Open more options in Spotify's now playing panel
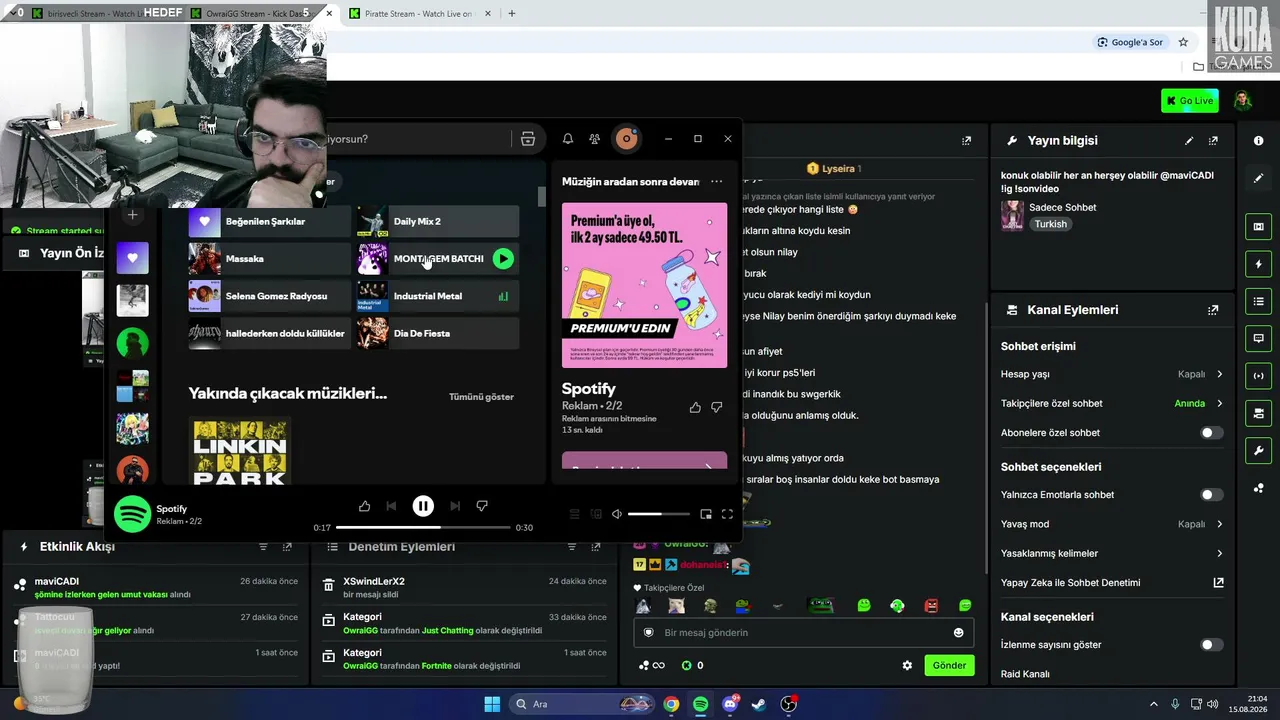 [716, 182]
